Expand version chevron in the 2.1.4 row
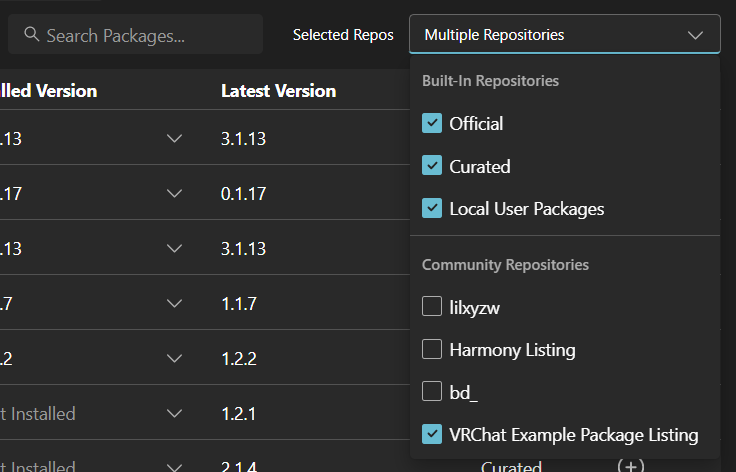 tap(175, 465)
